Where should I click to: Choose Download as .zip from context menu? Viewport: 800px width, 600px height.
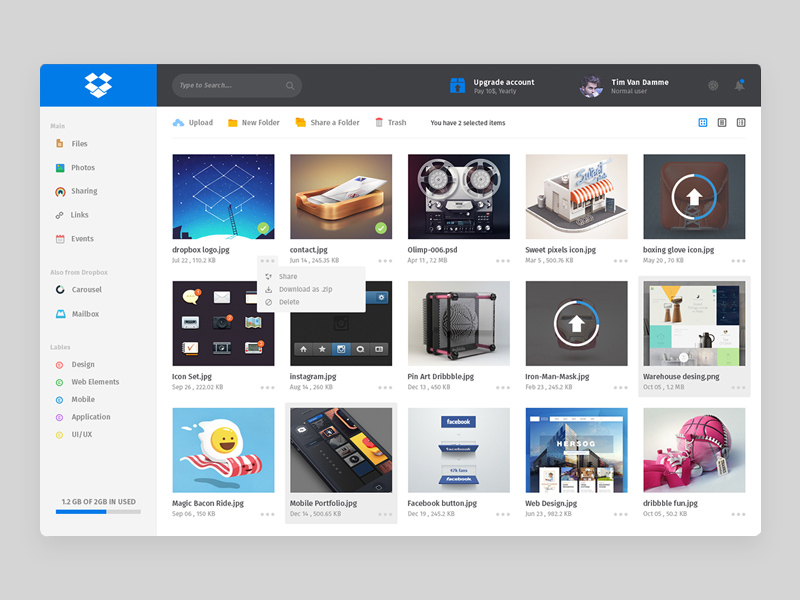point(305,289)
